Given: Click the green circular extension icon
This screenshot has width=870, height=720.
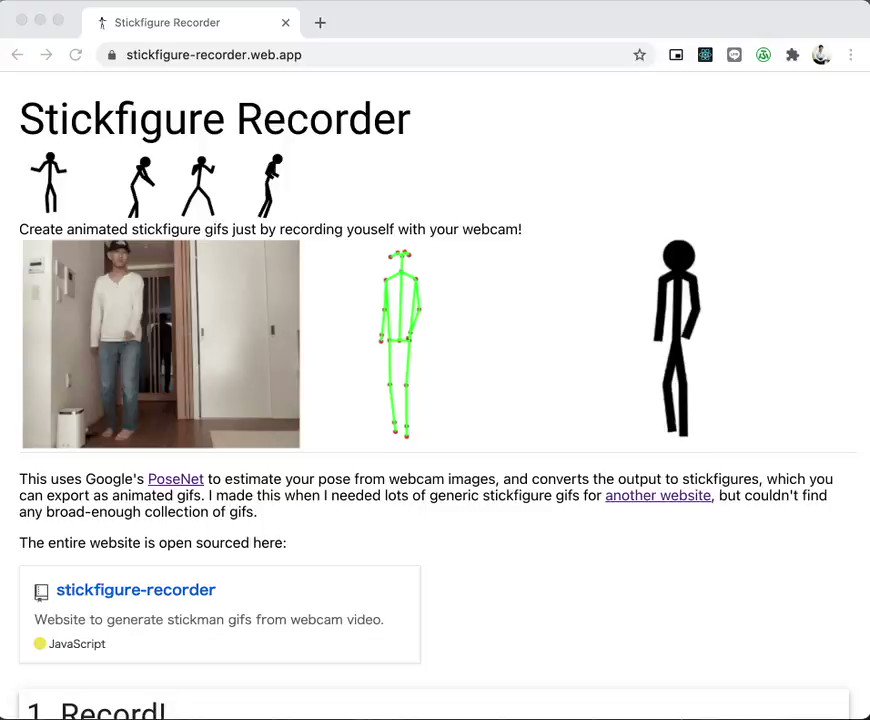Looking at the screenshot, I should tap(763, 55).
